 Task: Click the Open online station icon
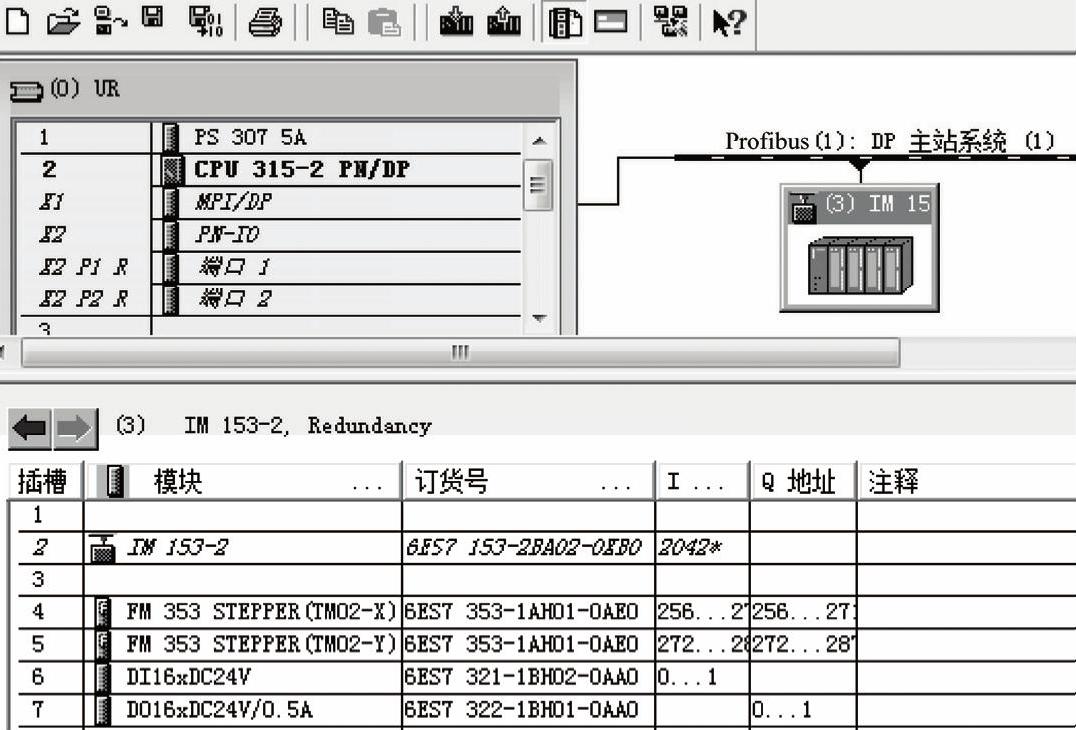(110, 21)
